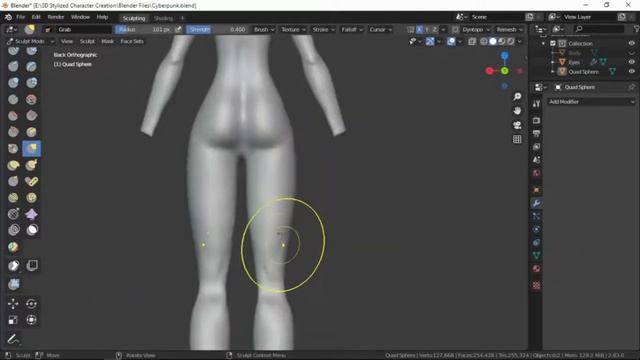Toggle viewport overlays display
Screen dimensions: 640x360
[x=451, y=41]
